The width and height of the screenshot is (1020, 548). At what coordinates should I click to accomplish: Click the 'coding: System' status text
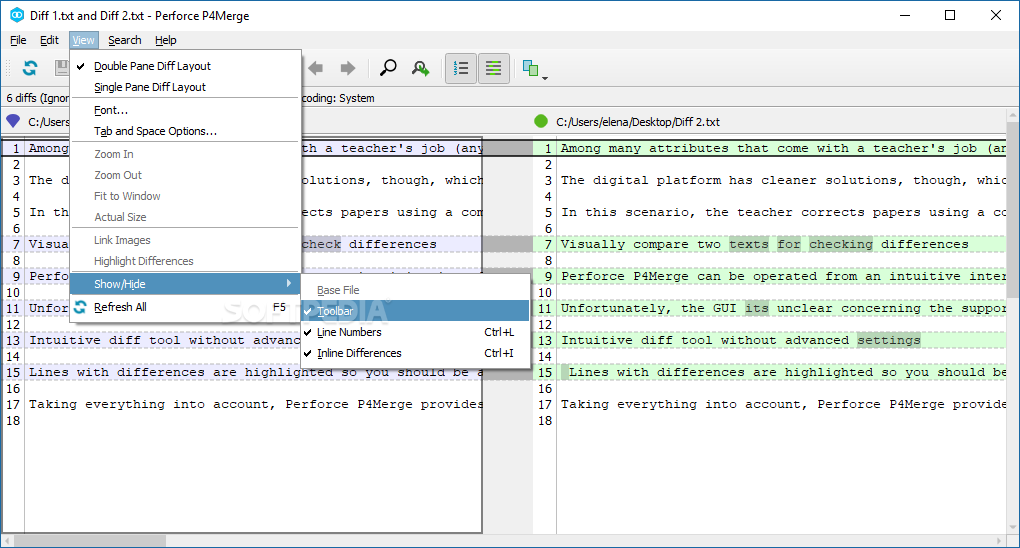tap(338, 98)
